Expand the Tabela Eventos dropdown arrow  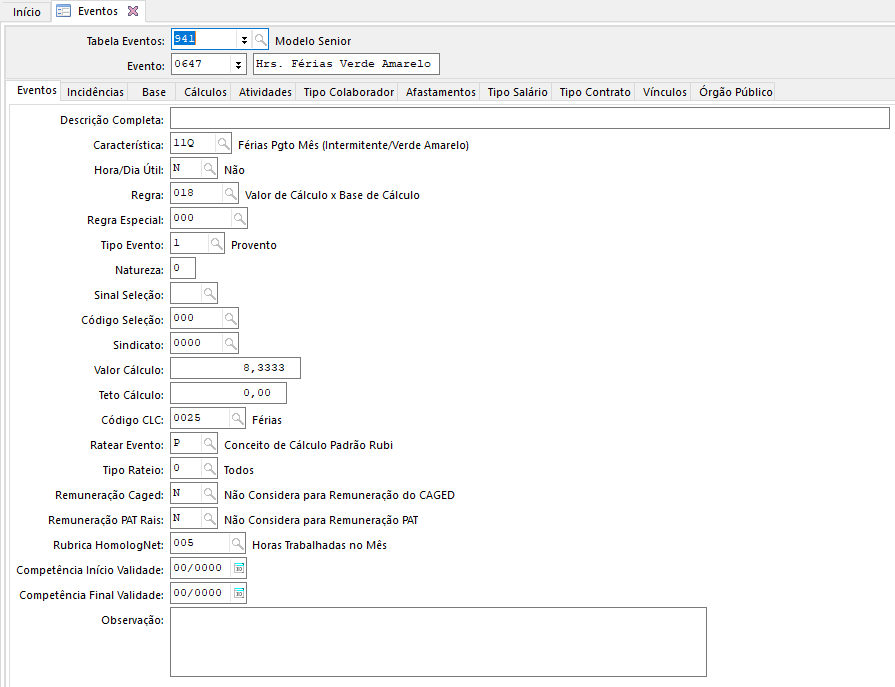click(244, 40)
